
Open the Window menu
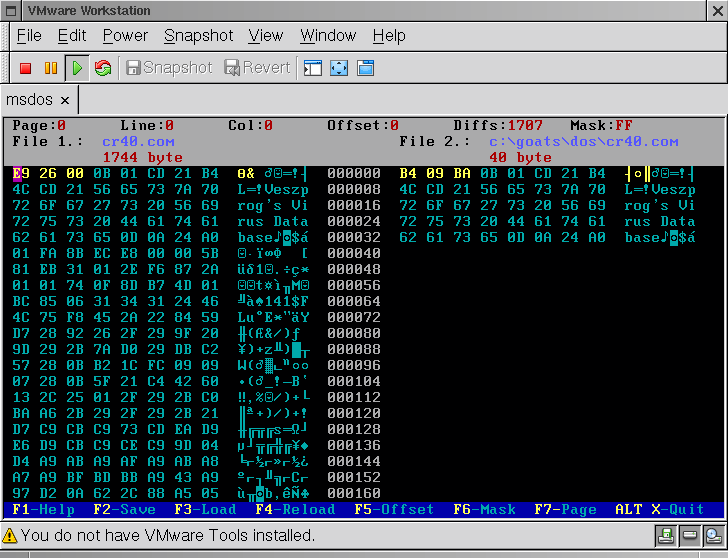[328, 36]
